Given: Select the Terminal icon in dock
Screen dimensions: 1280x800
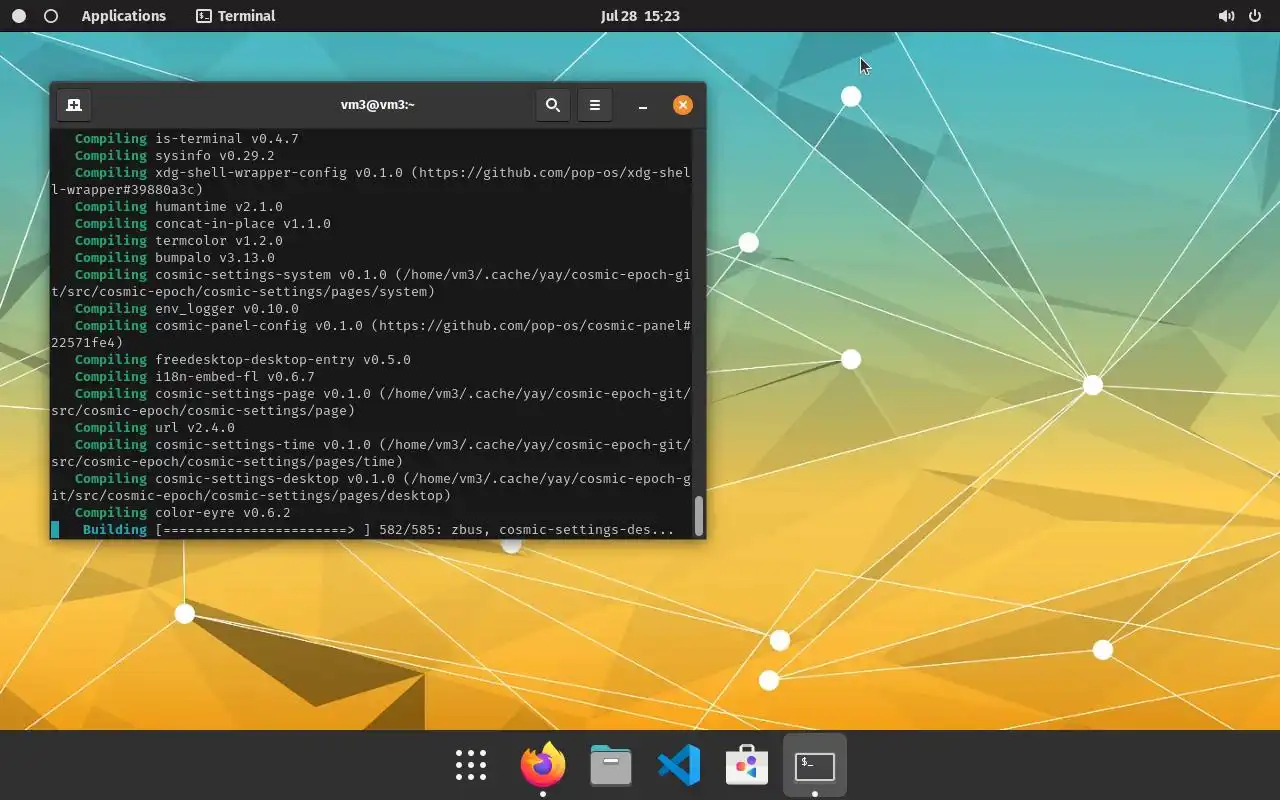Looking at the screenshot, I should (815, 765).
